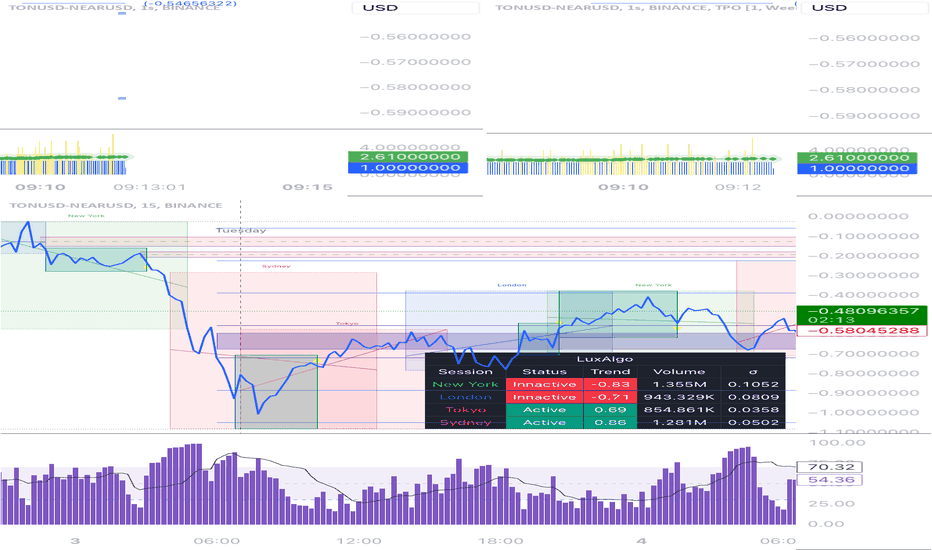Click the -0.71 trend cell
Screen dimensions: 932x550
click(x=610, y=397)
